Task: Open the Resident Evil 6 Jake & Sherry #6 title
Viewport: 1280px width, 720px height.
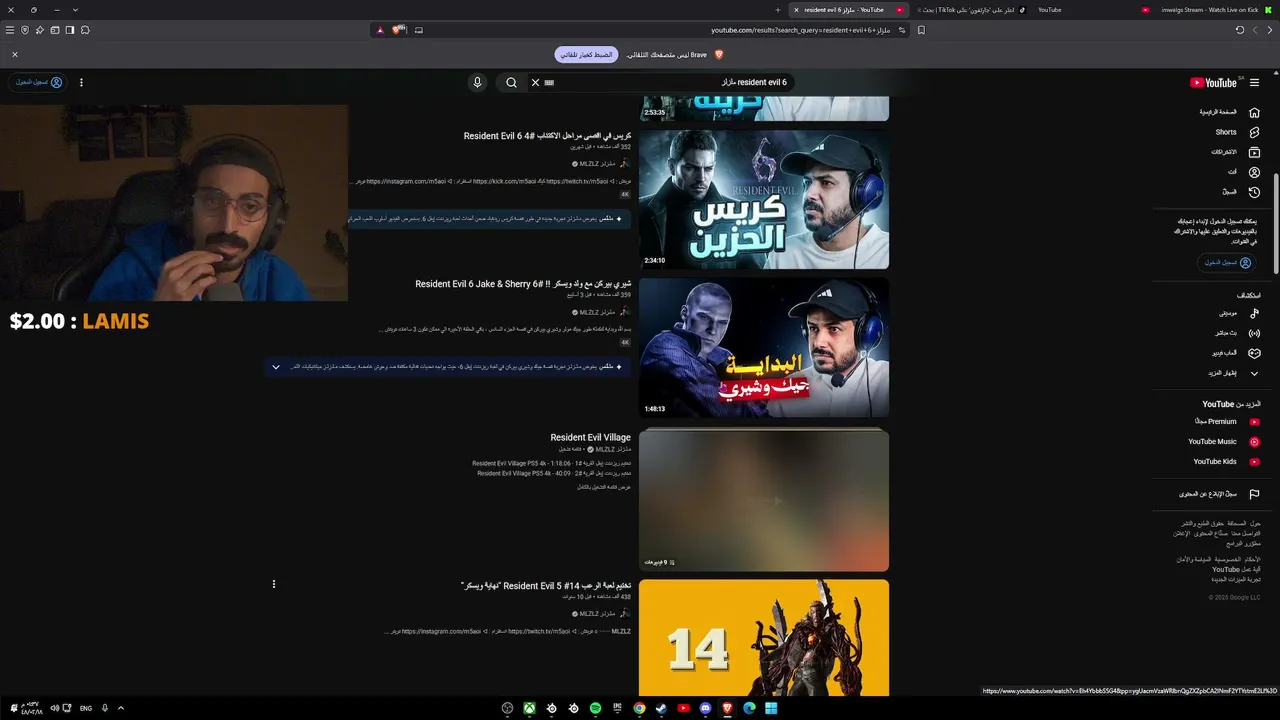Action: coord(523,284)
